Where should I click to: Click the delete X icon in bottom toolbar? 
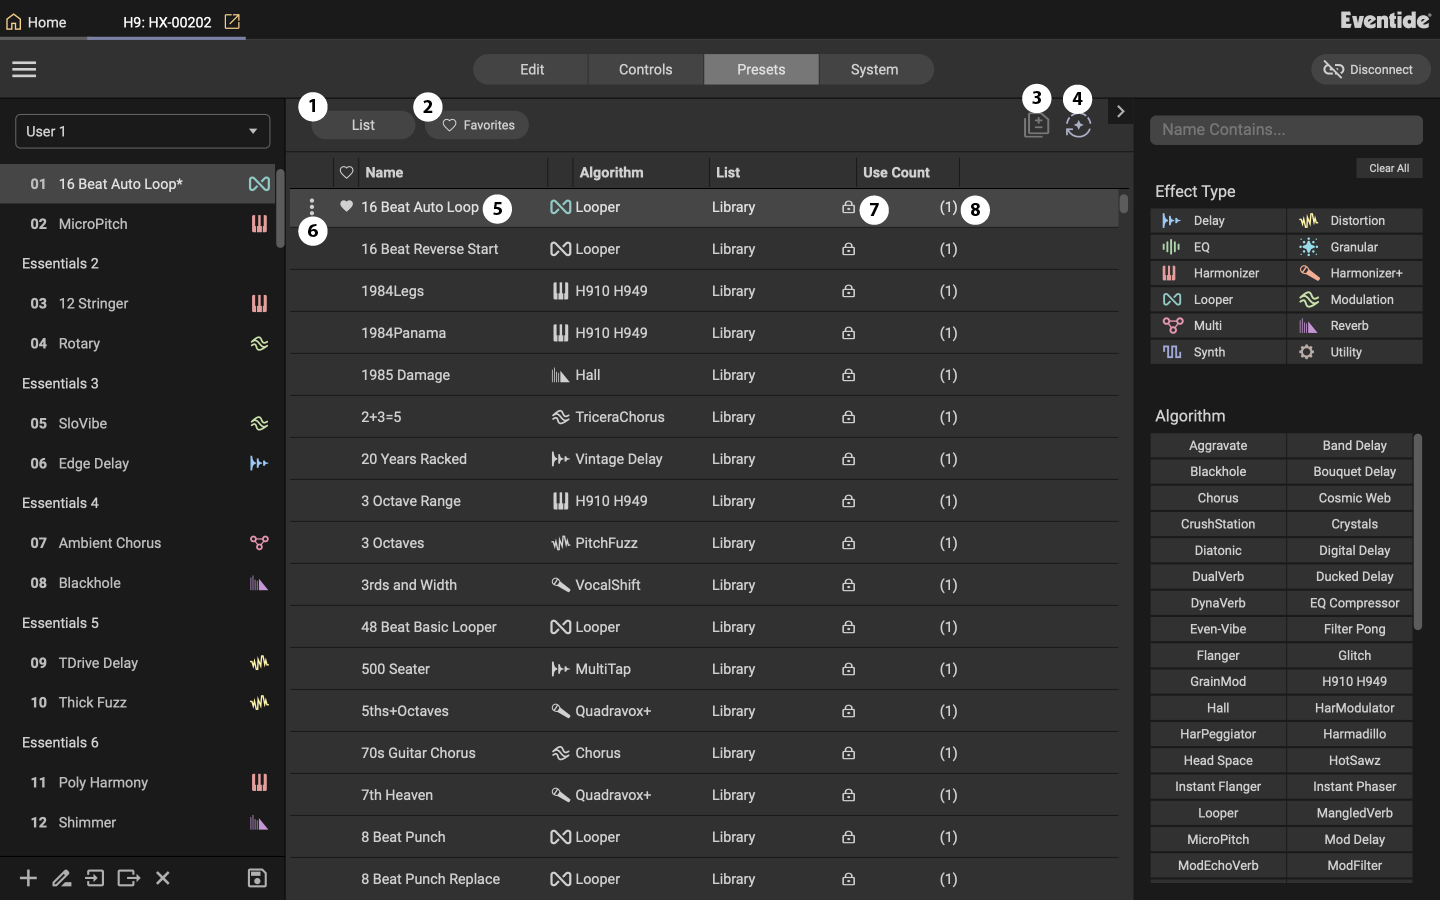coord(163,878)
